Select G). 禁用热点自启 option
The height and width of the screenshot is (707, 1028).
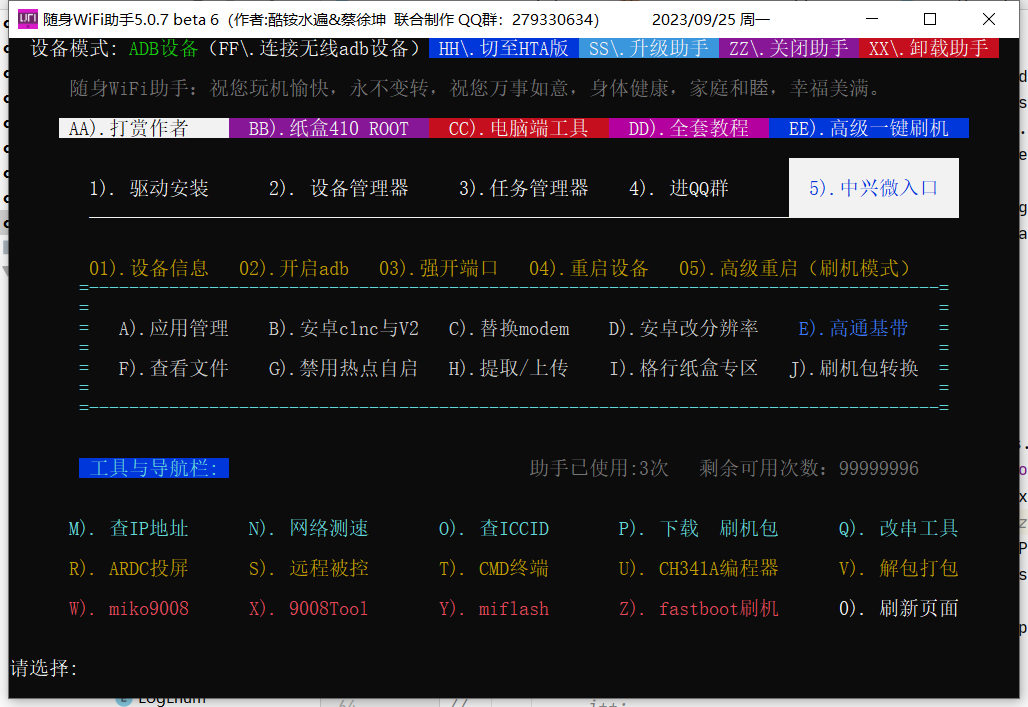(343, 369)
